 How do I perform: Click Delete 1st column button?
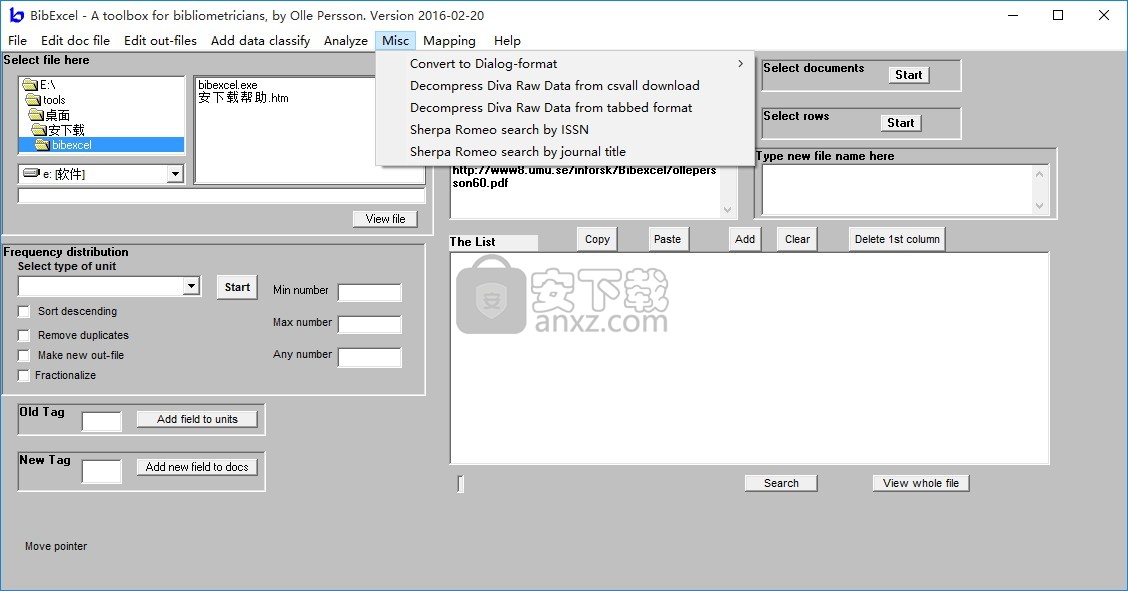tap(897, 239)
